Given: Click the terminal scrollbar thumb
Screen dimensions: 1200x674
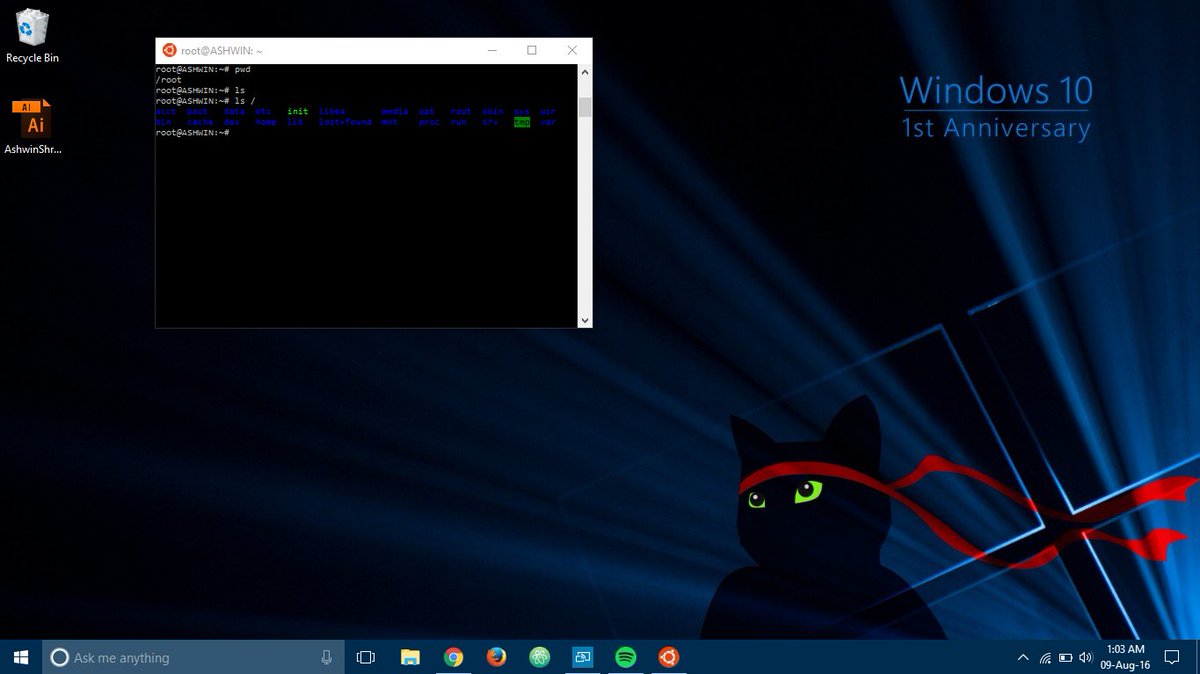Looking at the screenshot, I should [x=585, y=107].
